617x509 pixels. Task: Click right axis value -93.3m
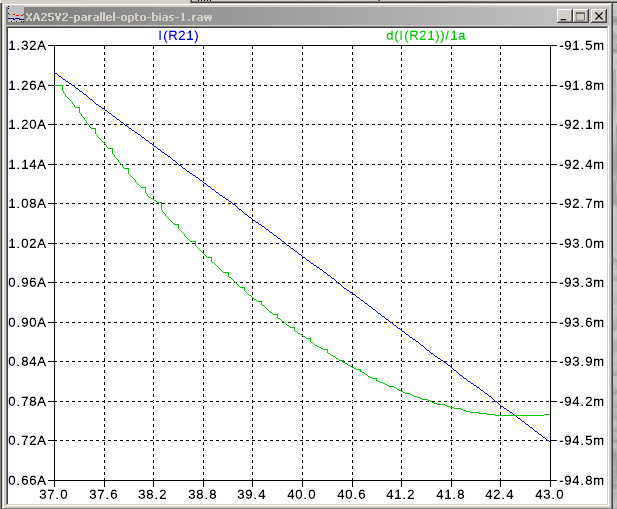click(582, 282)
